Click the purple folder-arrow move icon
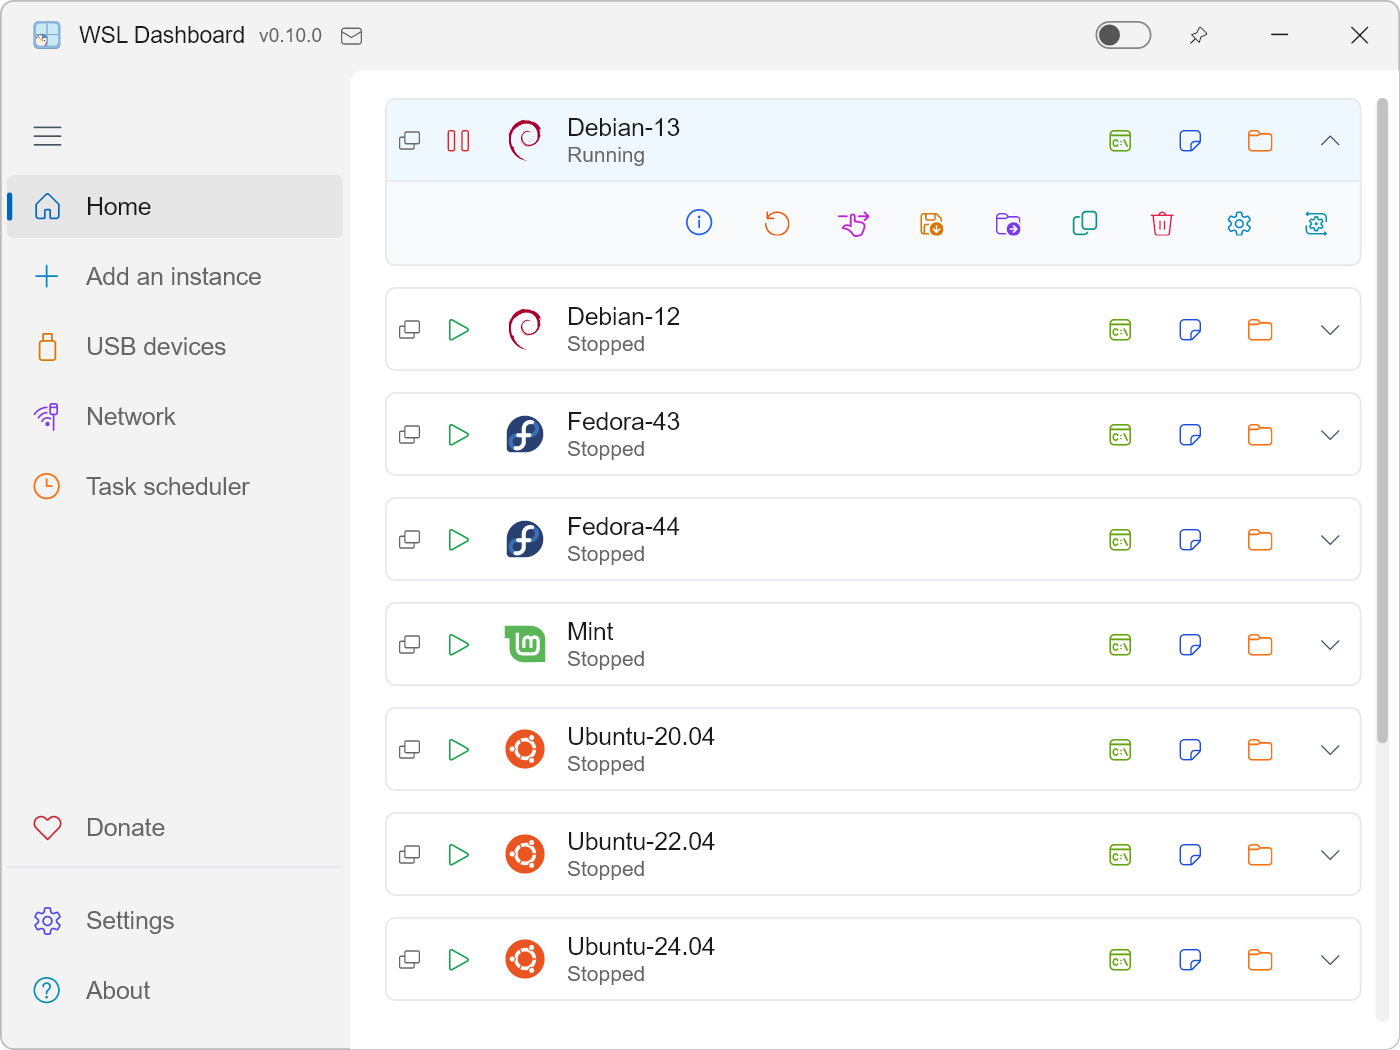The height and width of the screenshot is (1050, 1400). click(1008, 223)
